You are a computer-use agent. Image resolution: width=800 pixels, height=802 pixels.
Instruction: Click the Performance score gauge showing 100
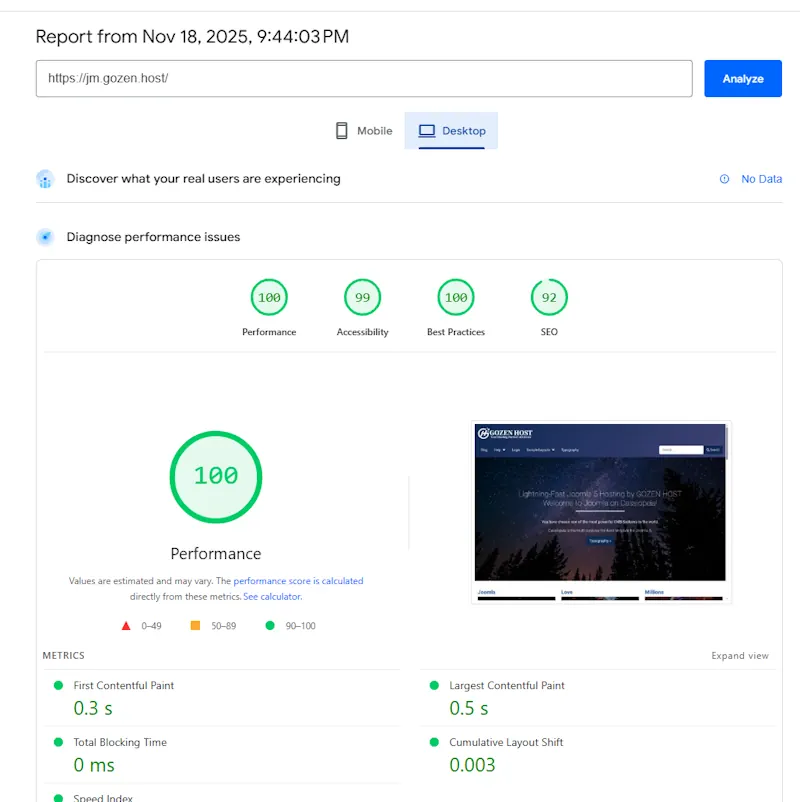269,297
